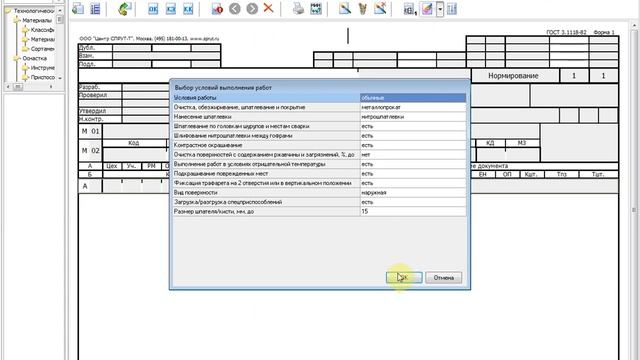This screenshot has height=360, width=640.
Task: Select Шпатлевание по головкам шурупов row
Action: tap(266, 126)
